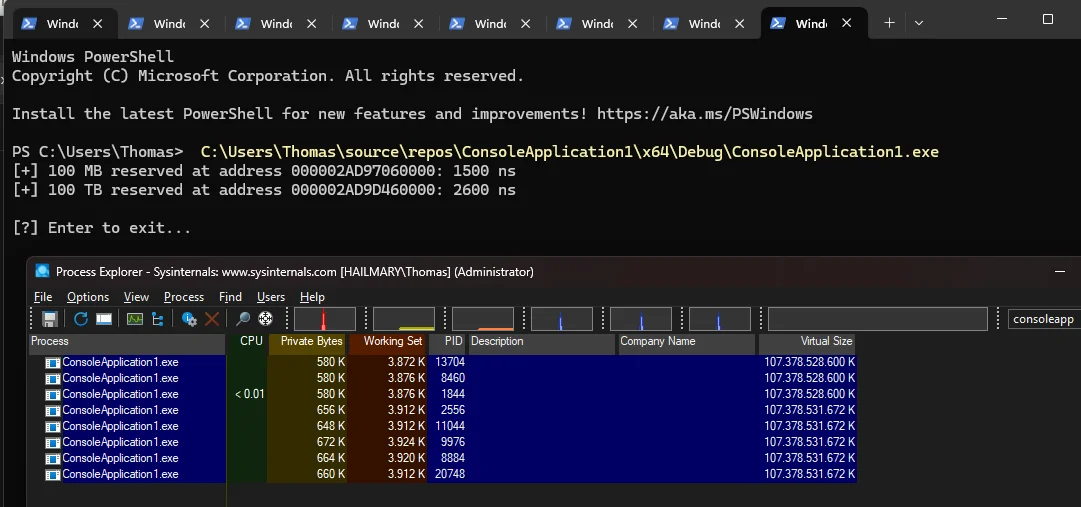Click the process icon for PID 20748
Image resolution: width=1081 pixels, height=507 pixels.
click(52, 475)
